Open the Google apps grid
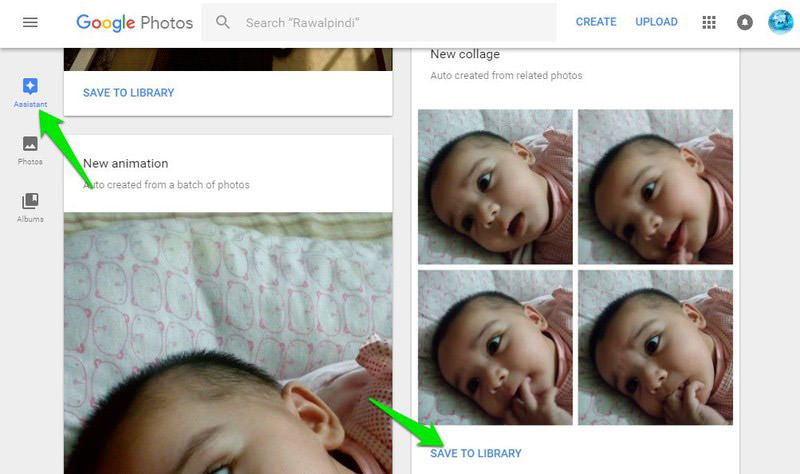 (709, 22)
